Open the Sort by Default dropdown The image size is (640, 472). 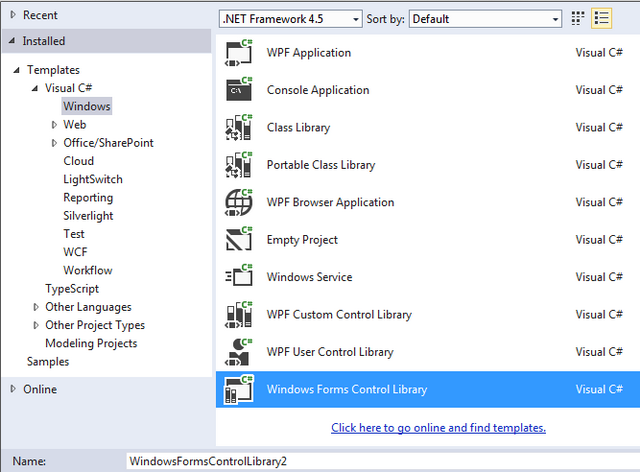coord(485,19)
